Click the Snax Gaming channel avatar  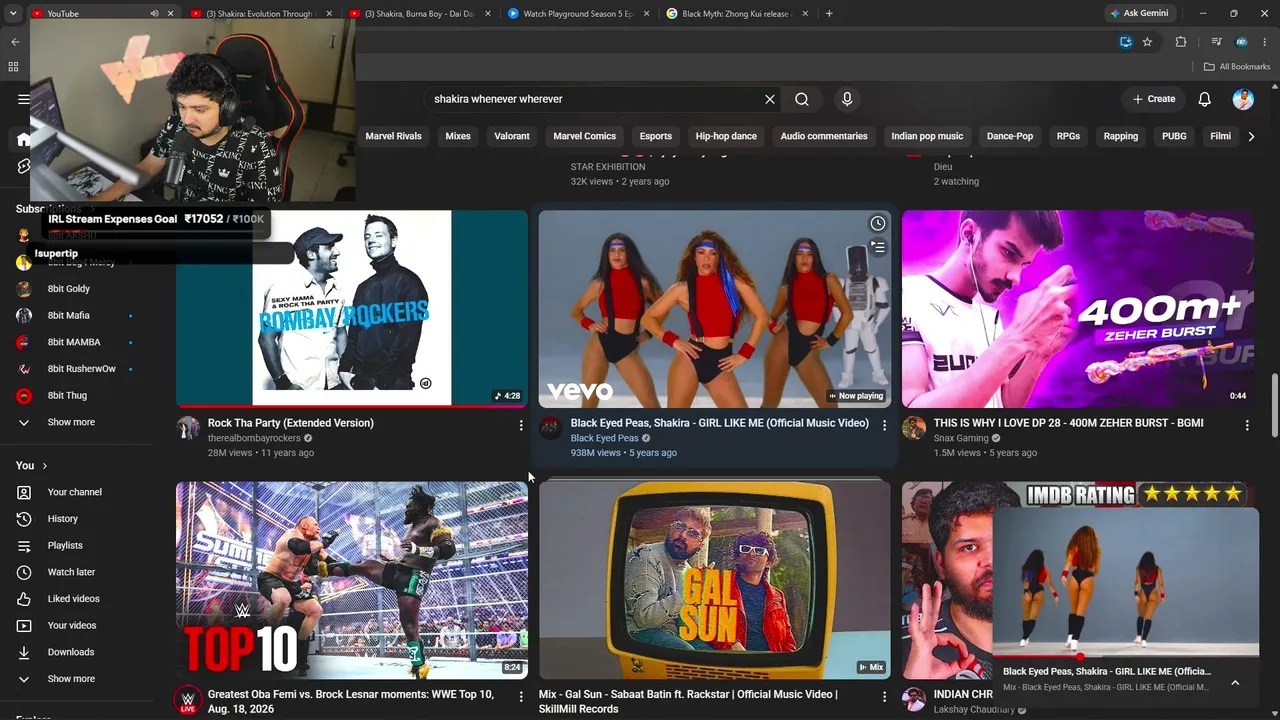(x=914, y=428)
